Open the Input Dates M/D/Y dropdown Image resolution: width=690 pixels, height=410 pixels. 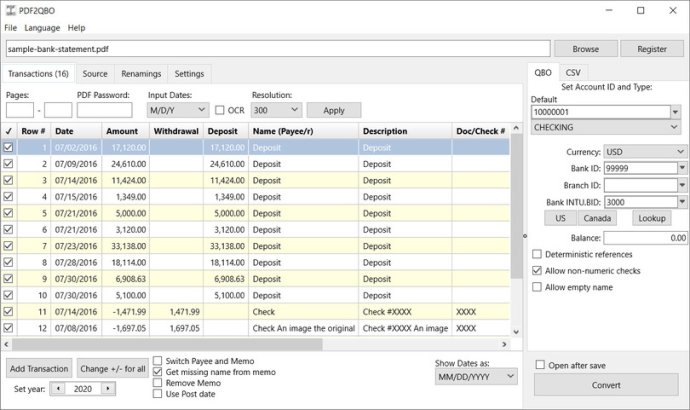pos(178,110)
